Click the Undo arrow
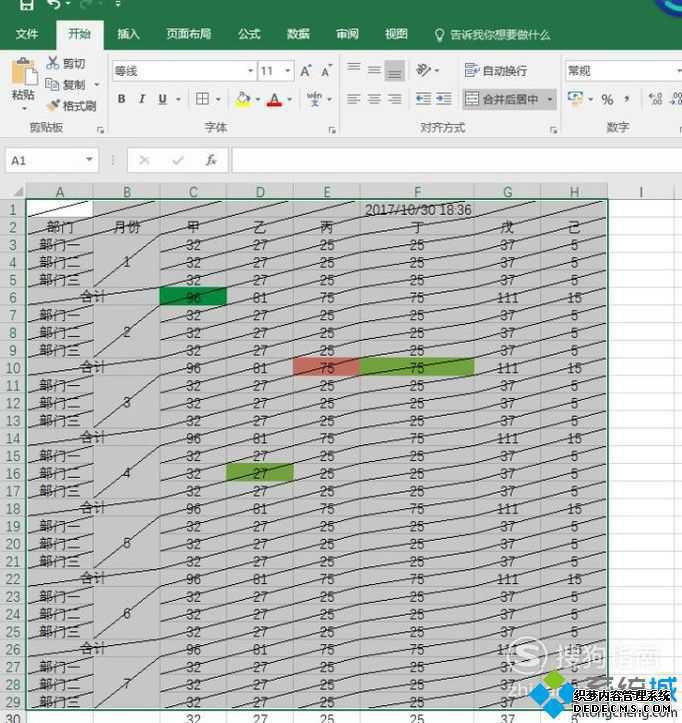Screen dimensions: 682x723 pyautogui.click(x=54, y=5)
